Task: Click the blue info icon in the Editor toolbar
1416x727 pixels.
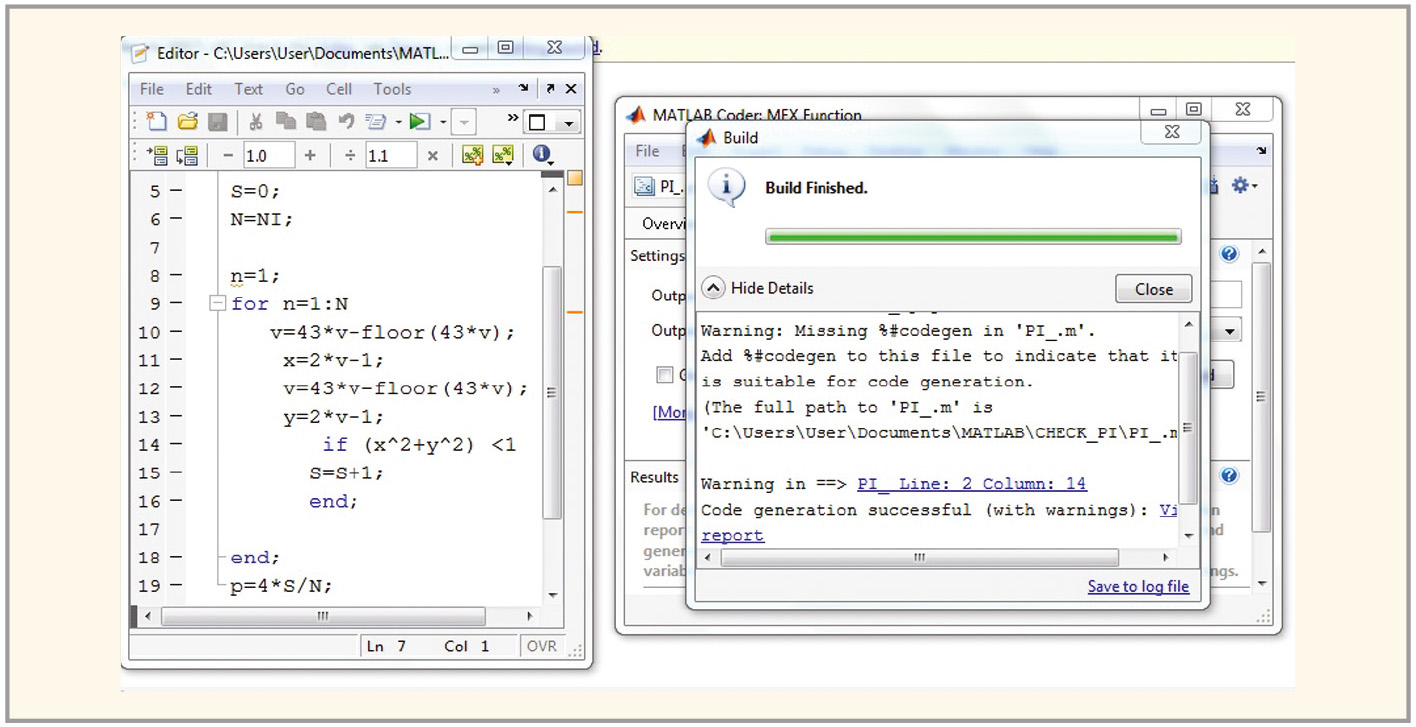Action: 542,155
